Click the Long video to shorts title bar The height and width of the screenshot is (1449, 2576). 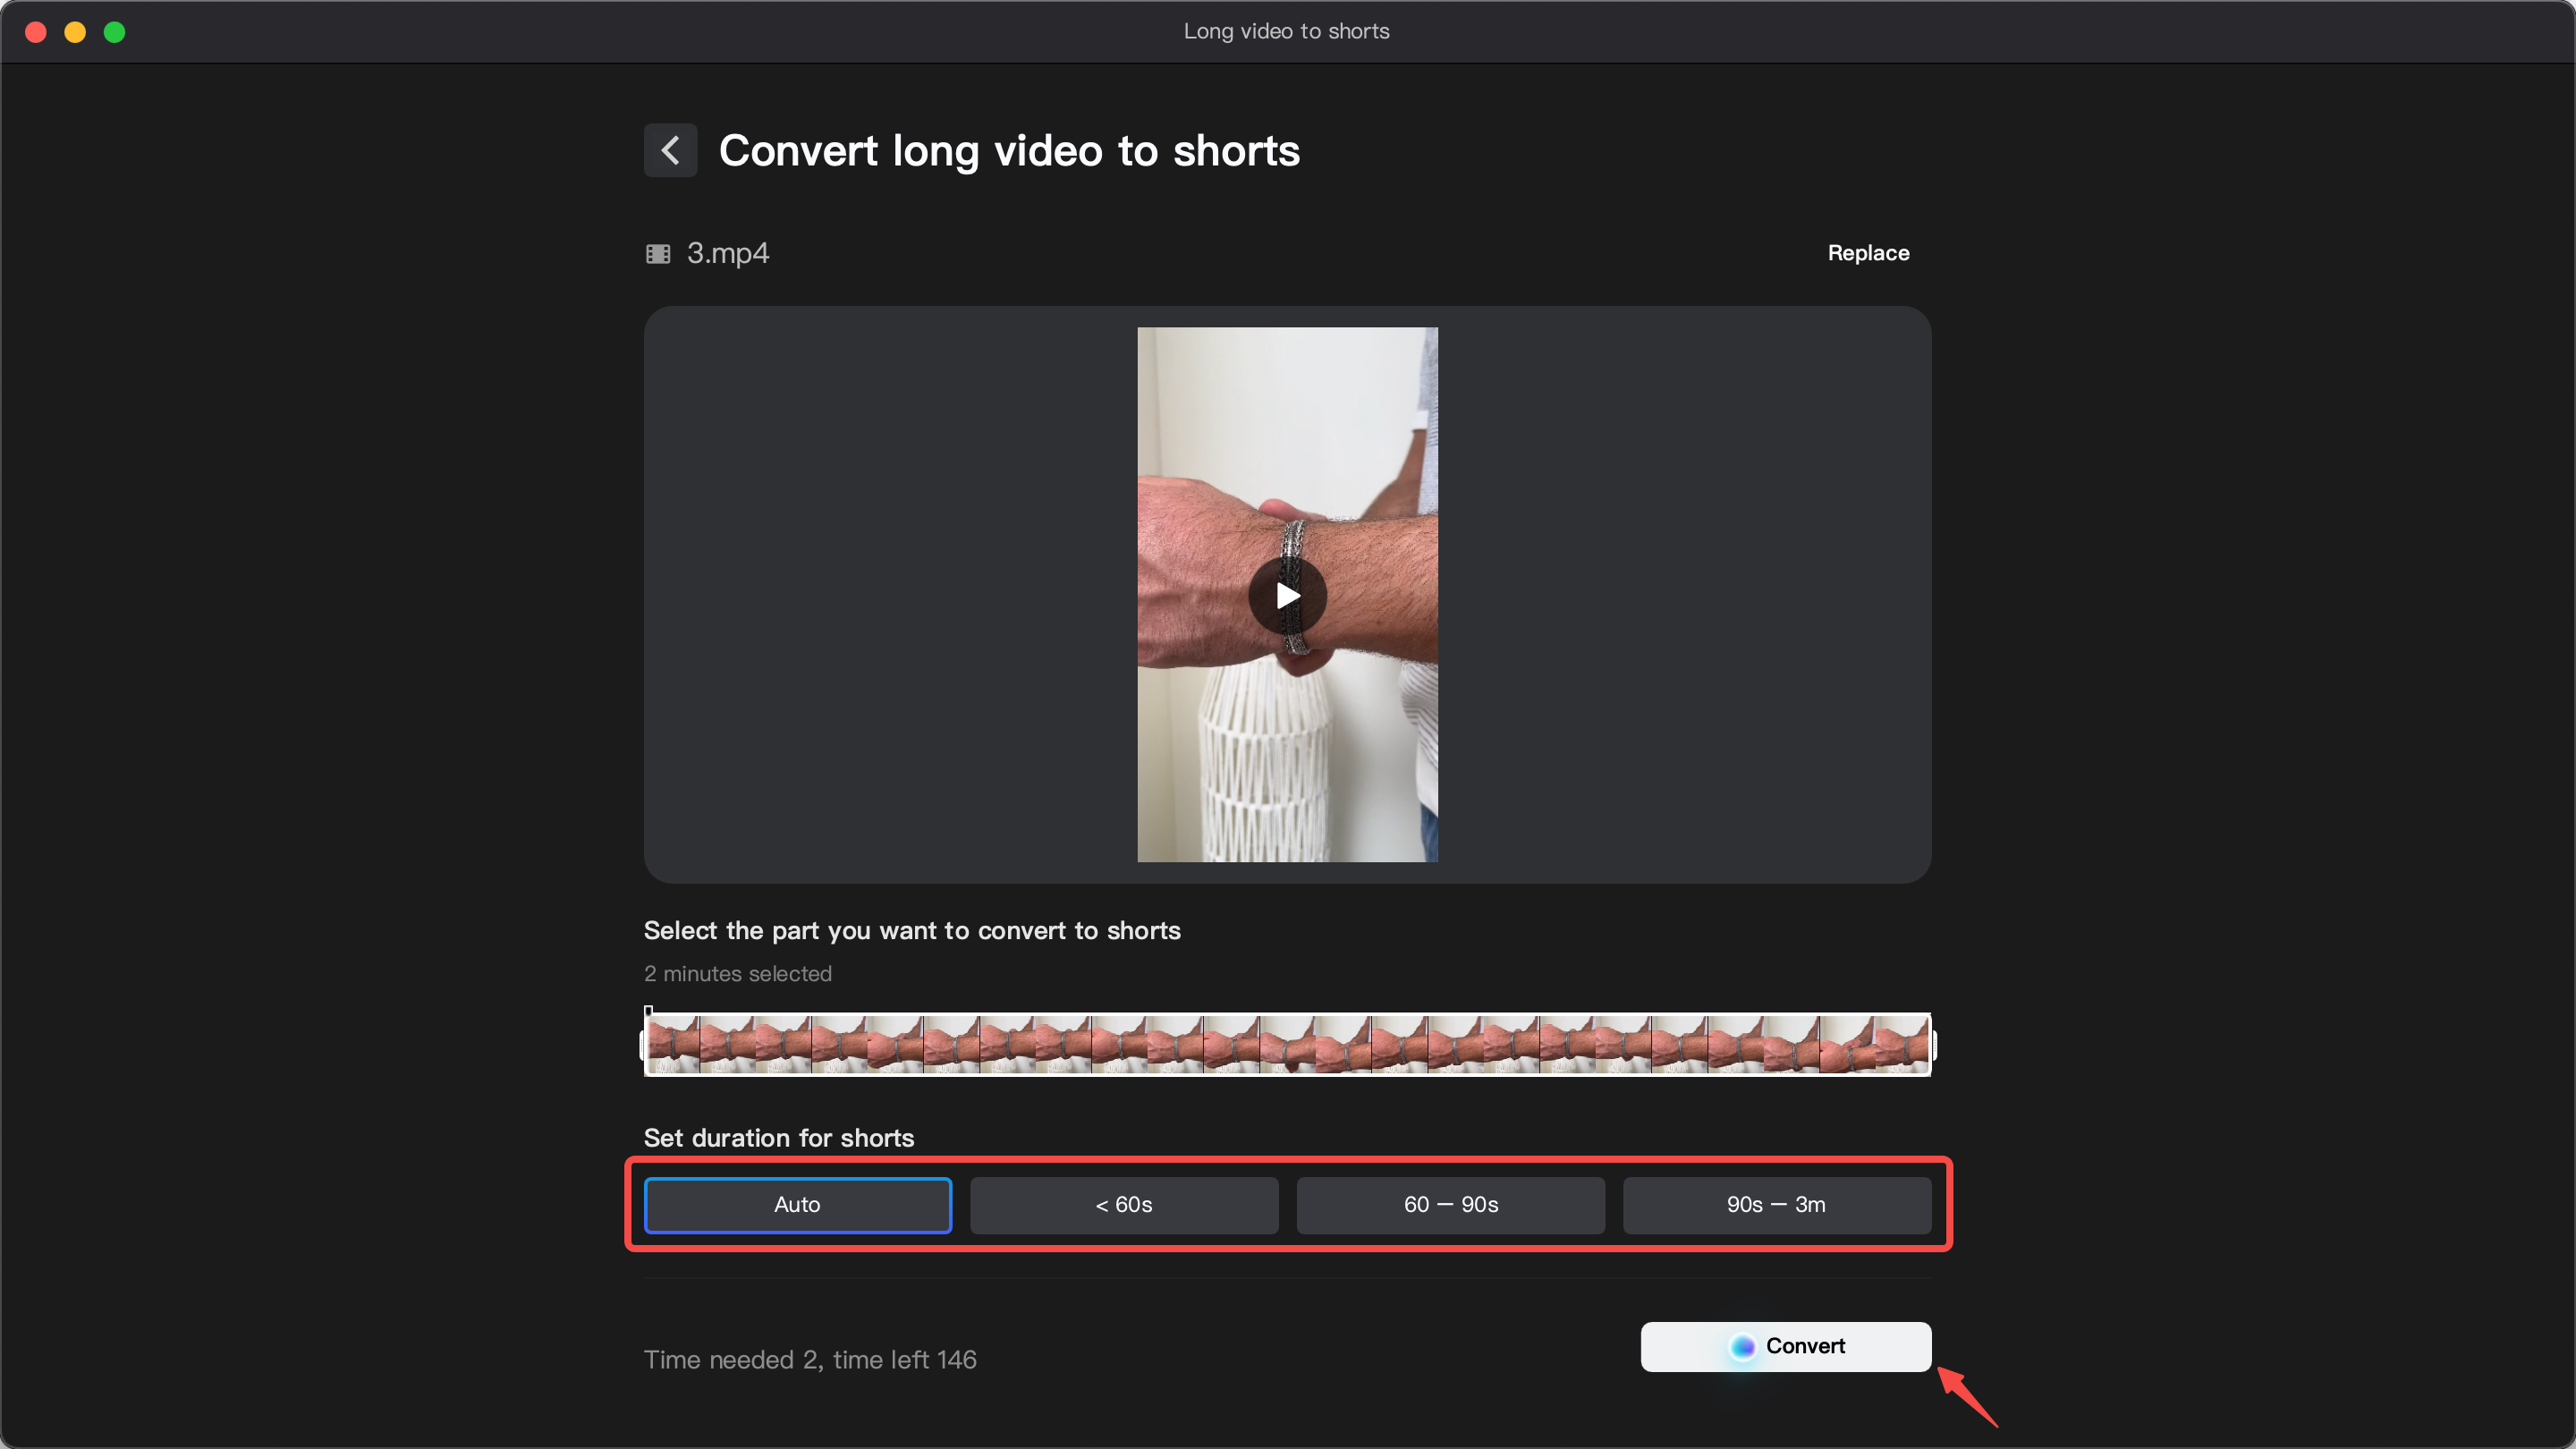tap(1286, 31)
